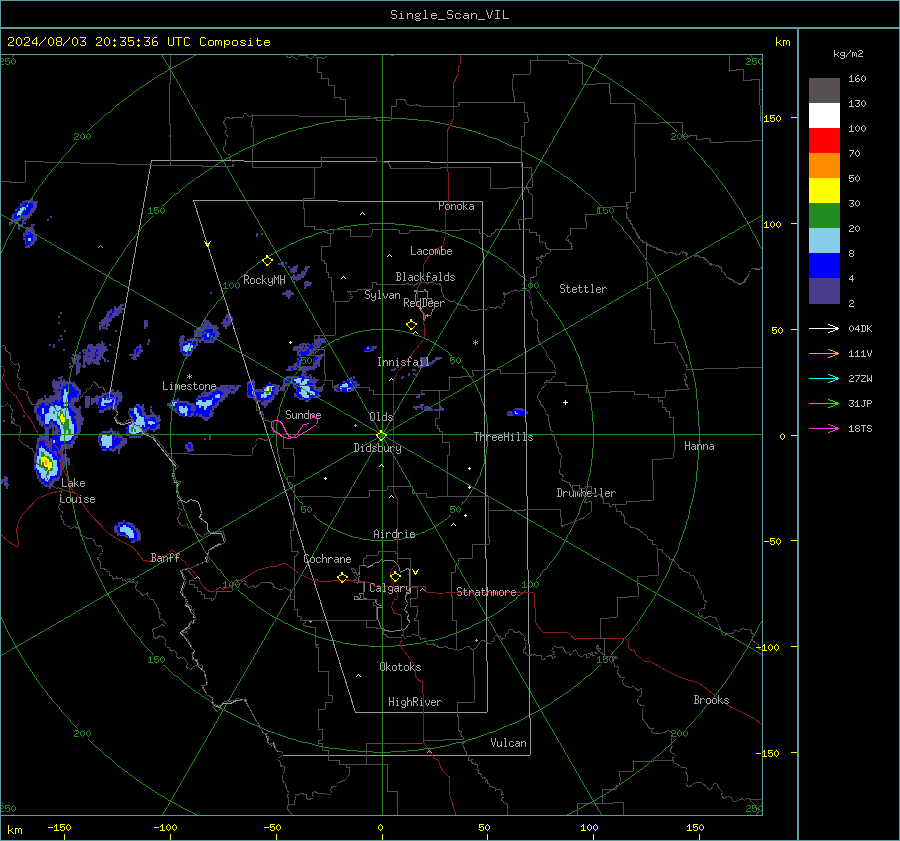The width and height of the screenshot is (900, 841).
Task: Click the Brooks city label
Action: [x=711, y=700]
